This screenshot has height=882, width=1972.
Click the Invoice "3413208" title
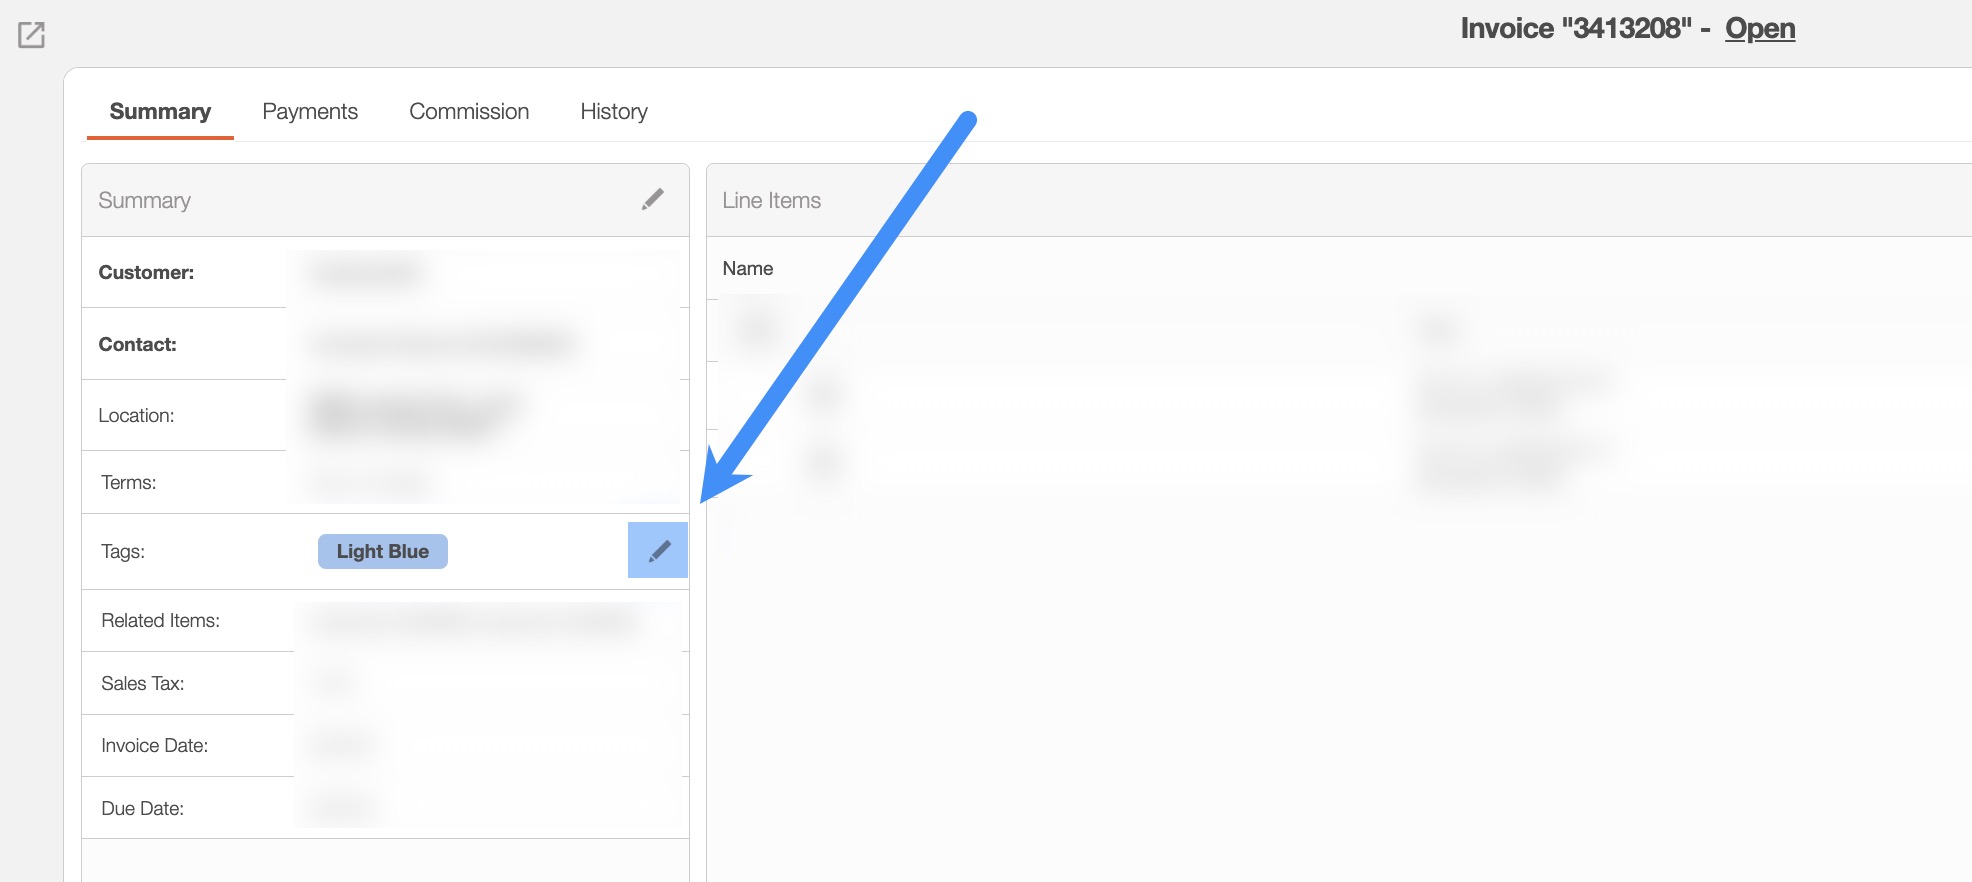click(x=1575, y=28)
